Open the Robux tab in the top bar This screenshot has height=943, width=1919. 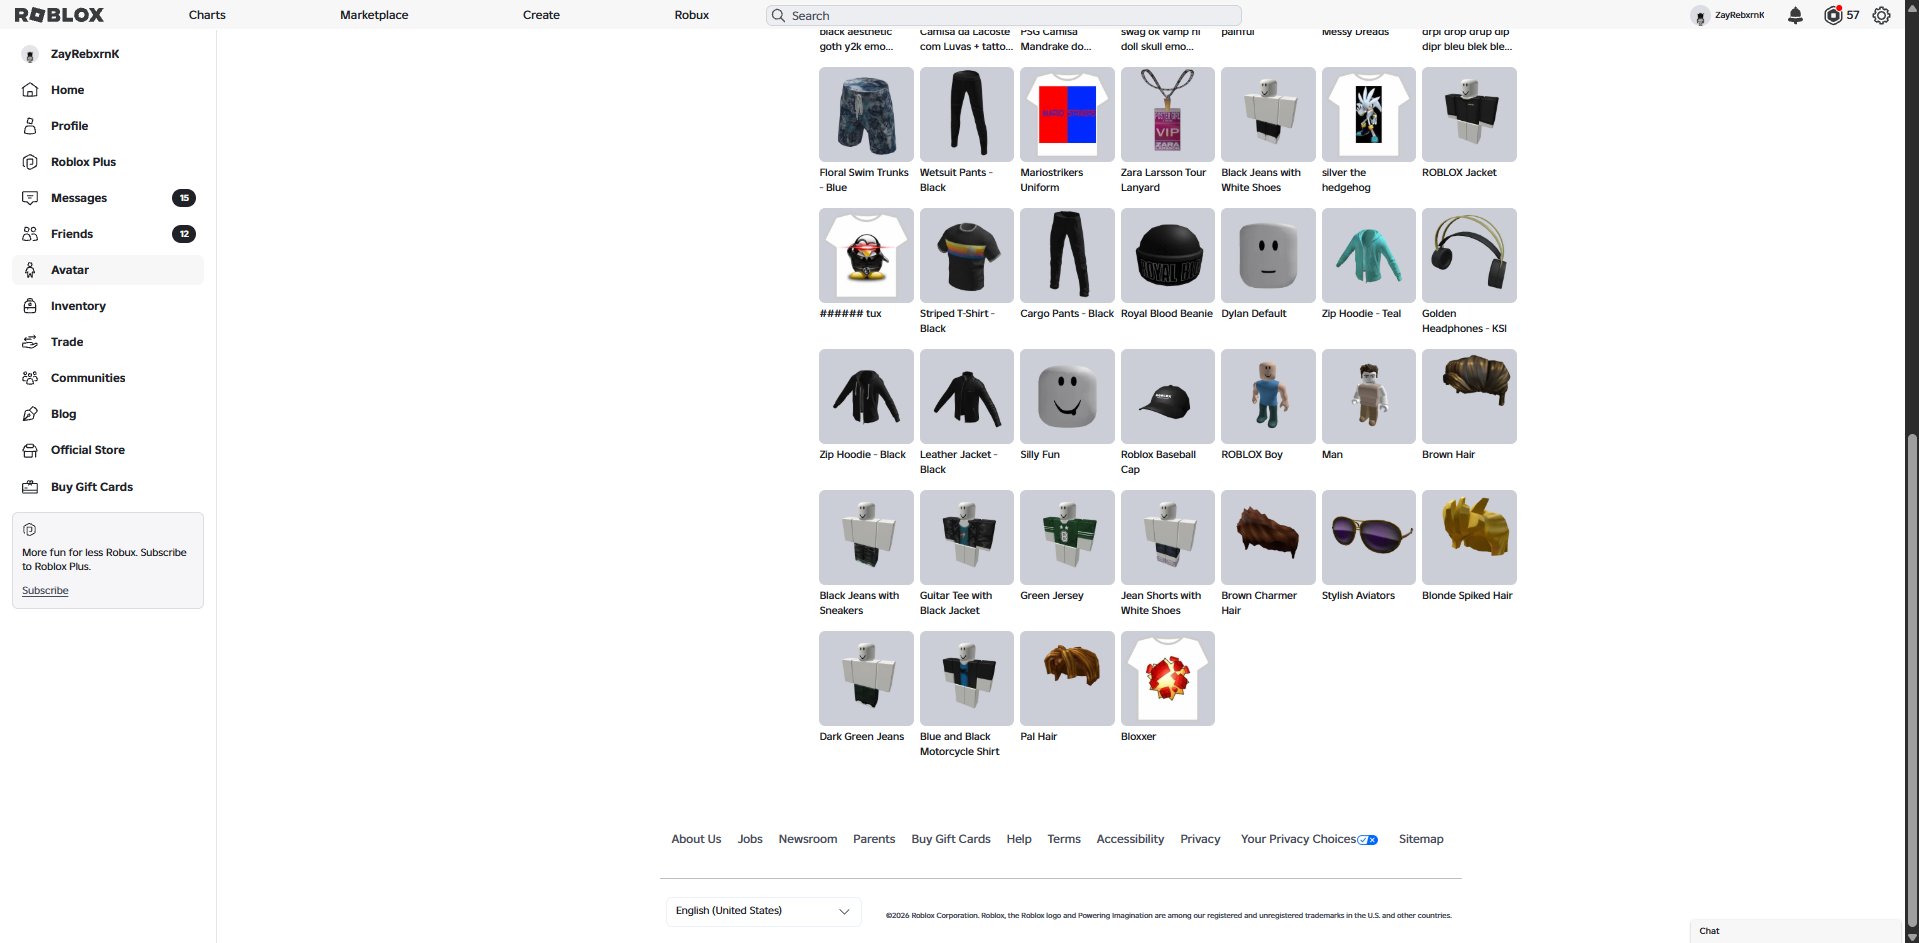tap(692, 15)
